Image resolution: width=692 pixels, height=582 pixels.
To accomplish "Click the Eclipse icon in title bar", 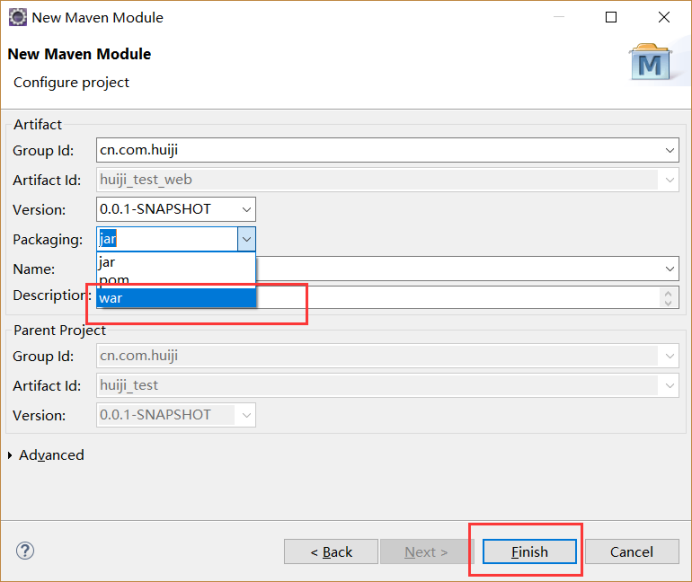I will coord(18,18).
